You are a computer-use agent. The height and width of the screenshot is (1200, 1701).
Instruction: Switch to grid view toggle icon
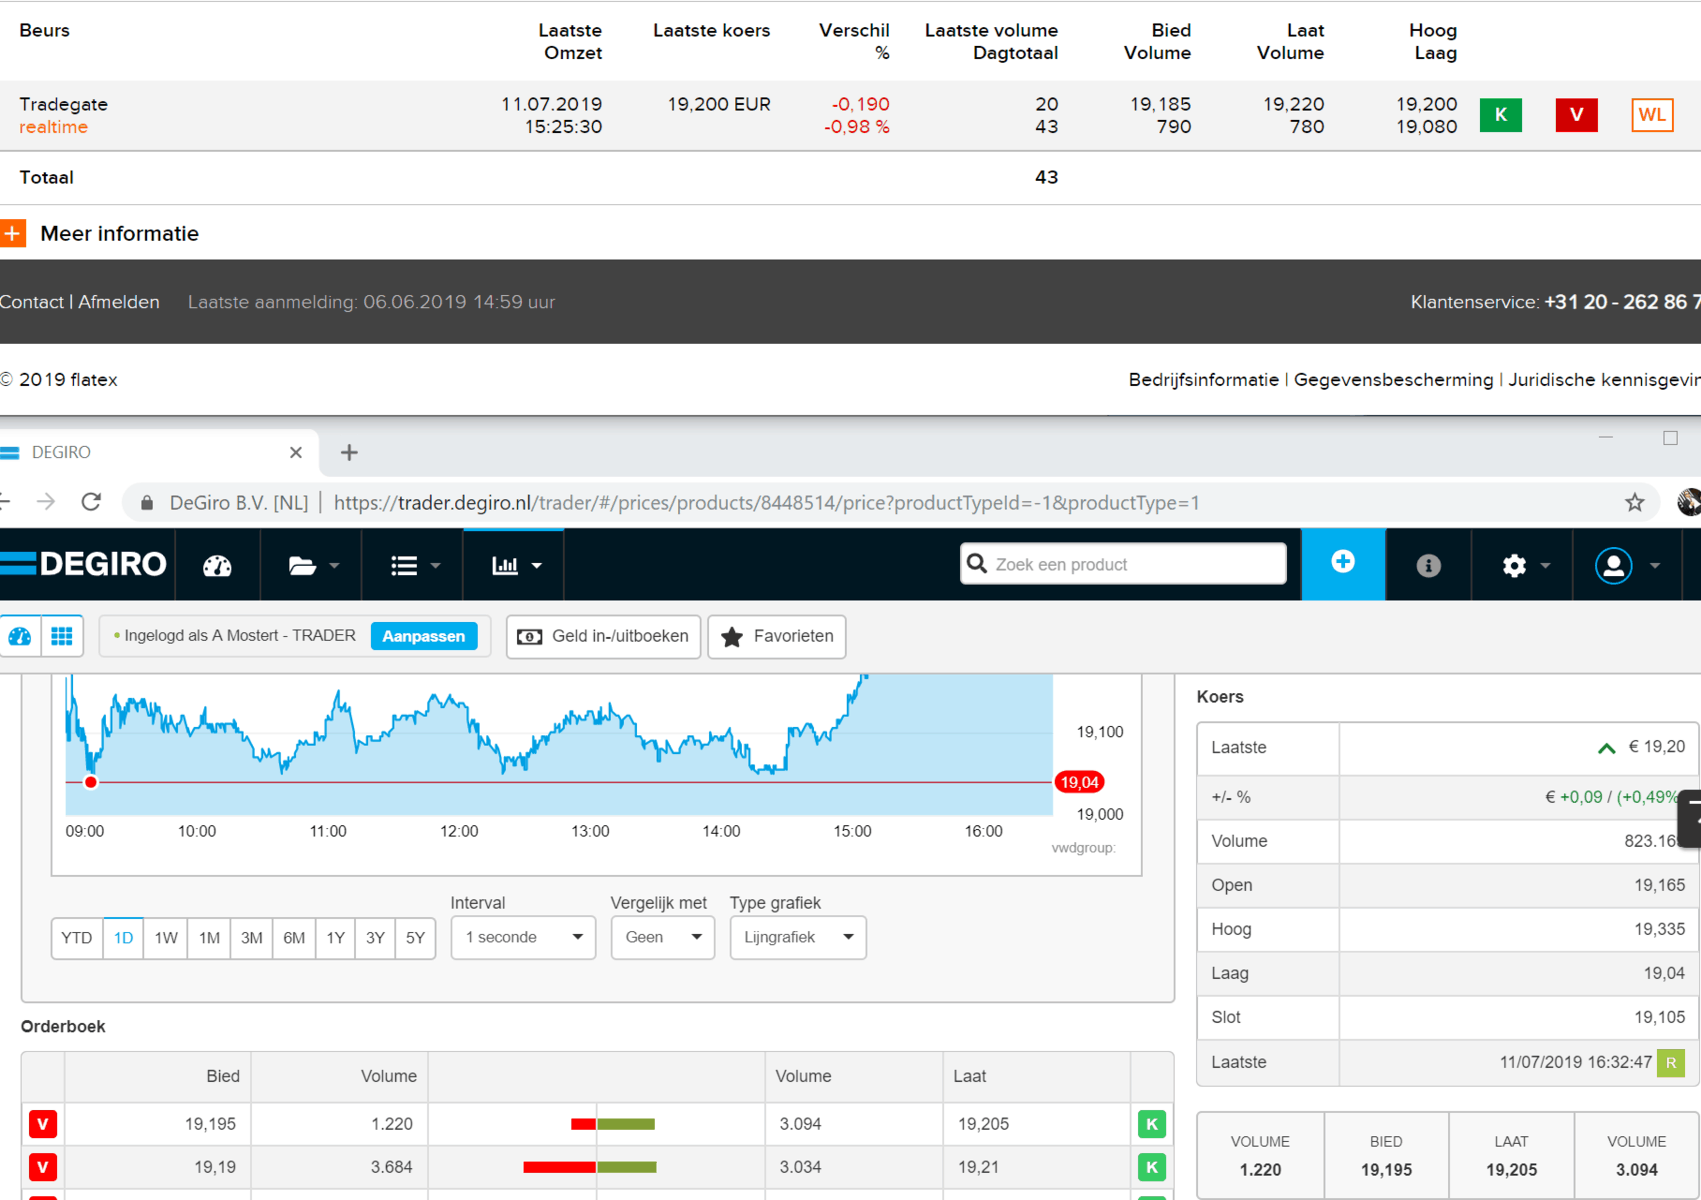[x=62, y=637]
